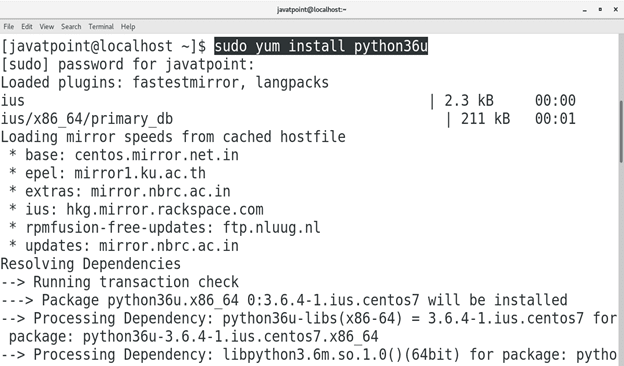Click 'package: python36u-3.6.4-1.ius.centos7.x86_64' line
The width and height of the screenshot is (624, 366).
(194, 337)
